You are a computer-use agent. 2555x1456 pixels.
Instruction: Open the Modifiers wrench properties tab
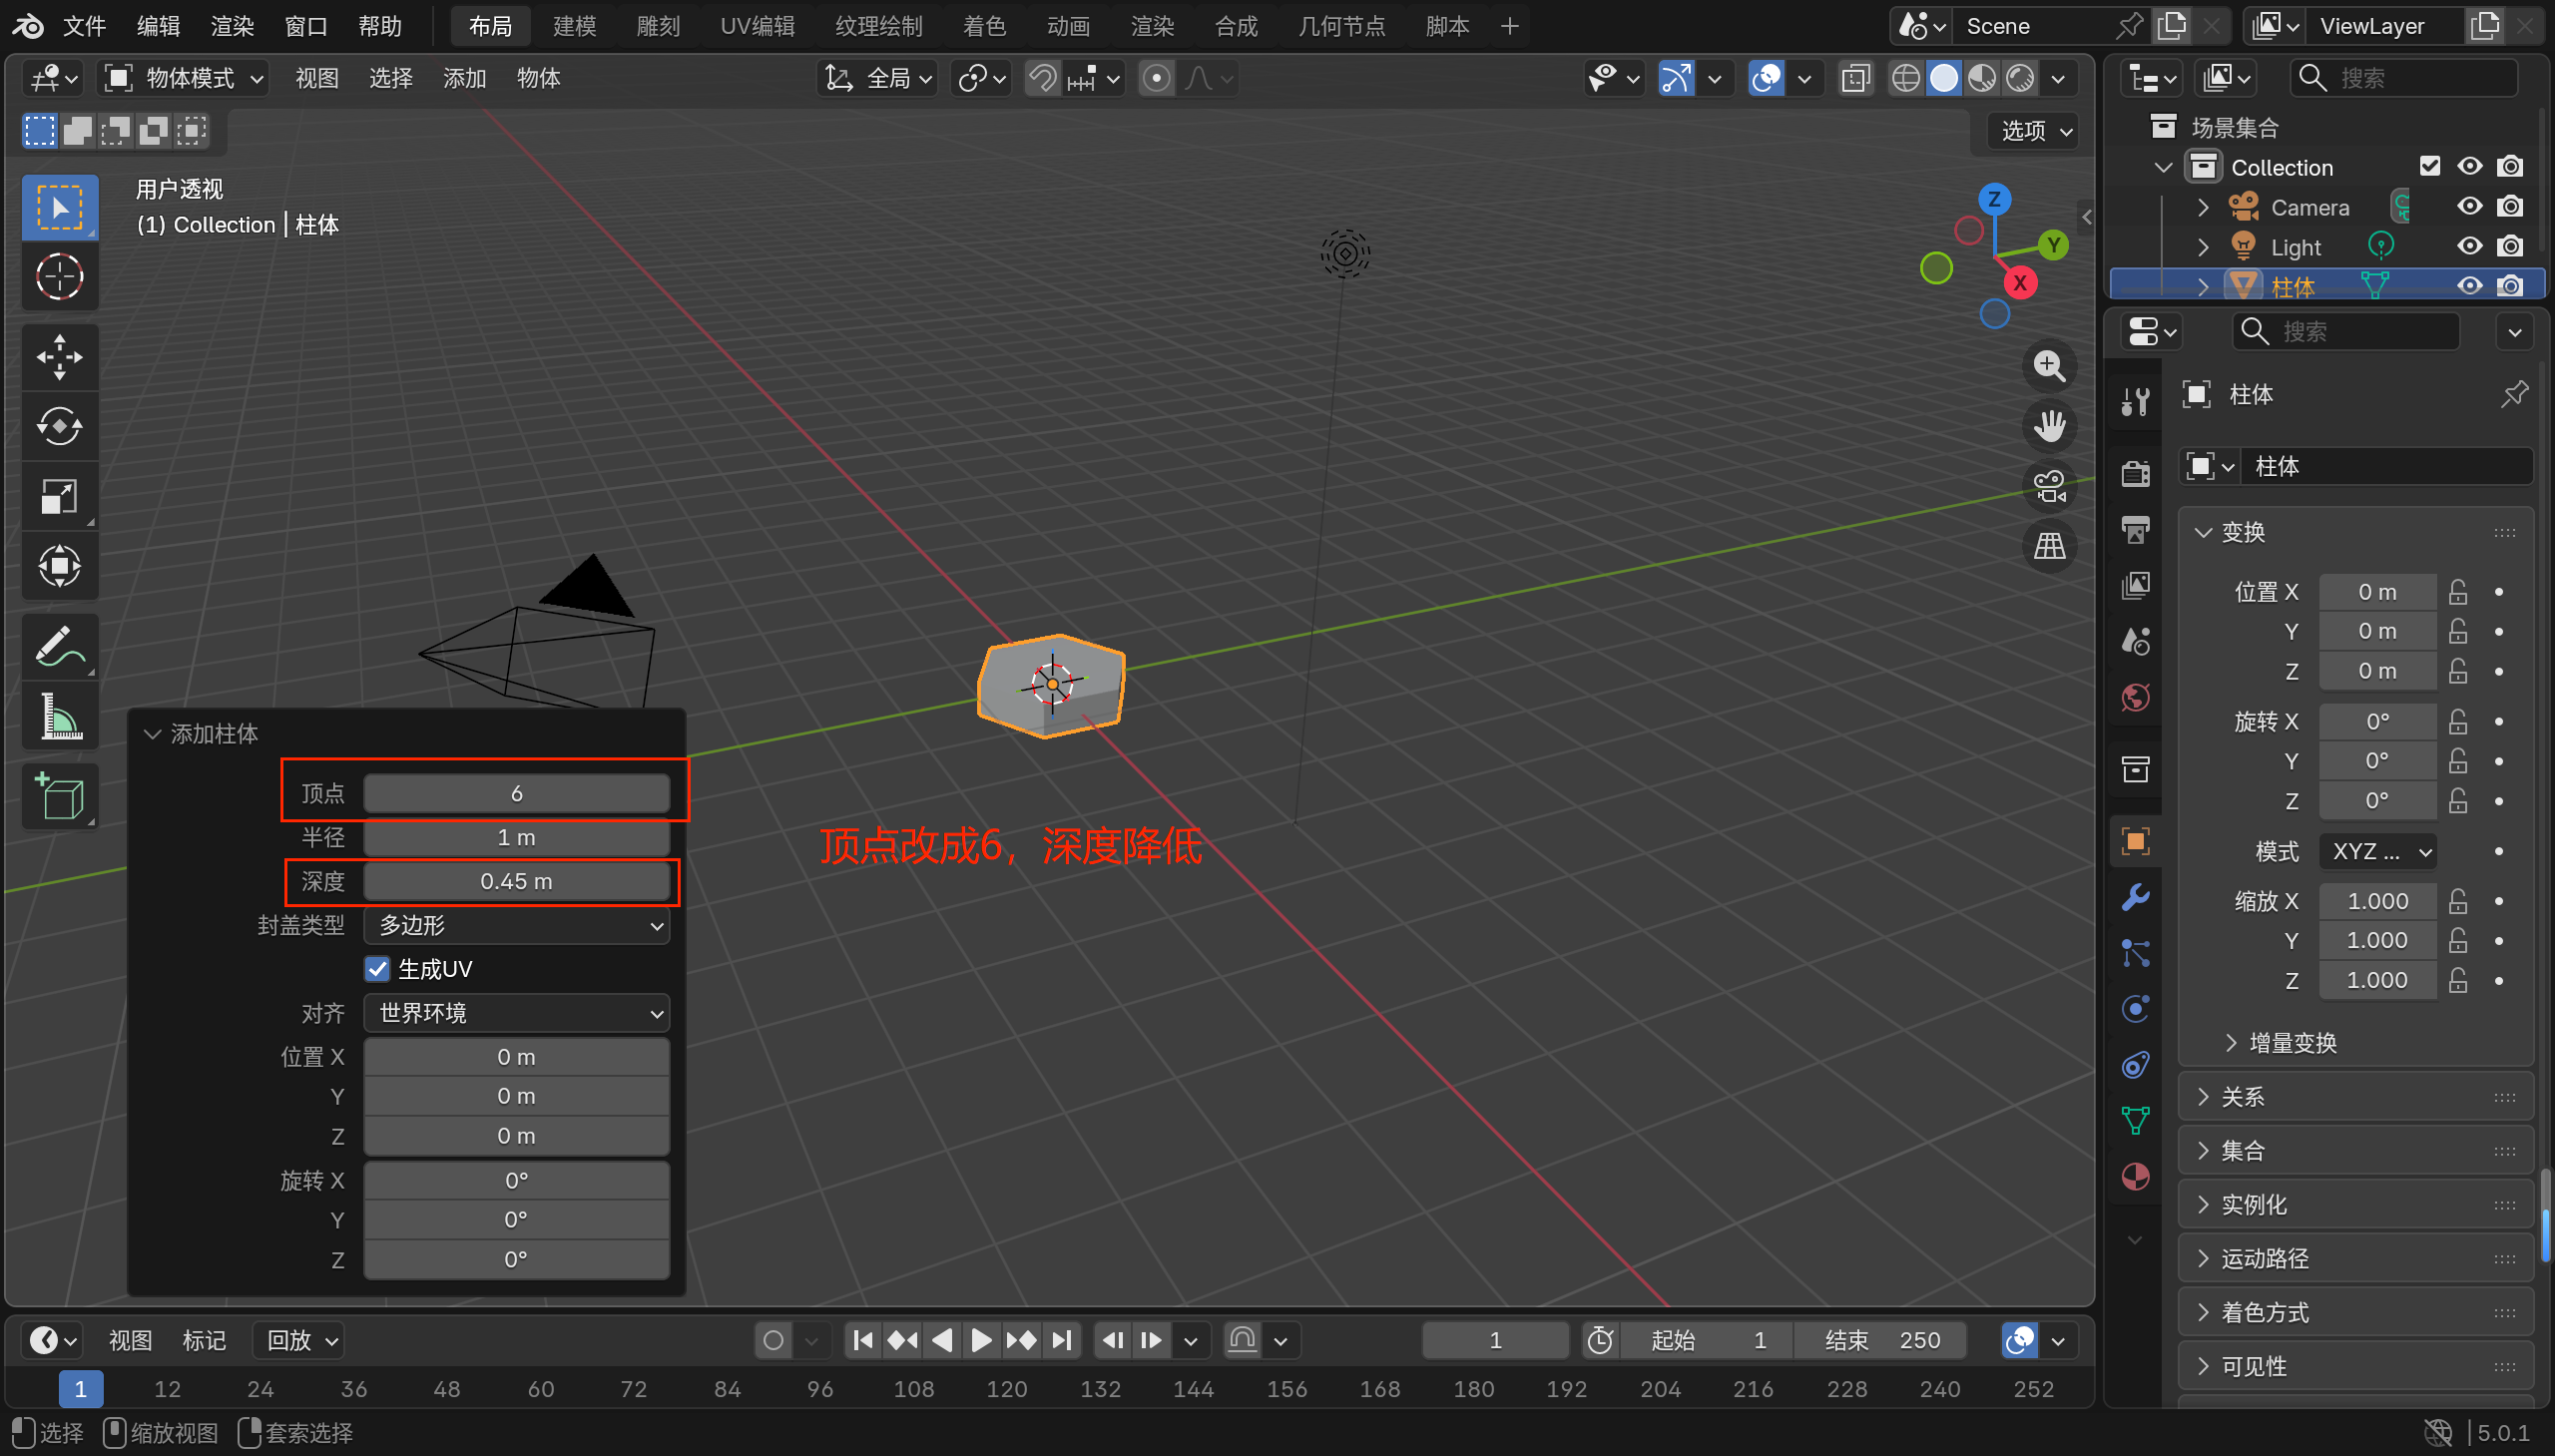coord(2135,897)
